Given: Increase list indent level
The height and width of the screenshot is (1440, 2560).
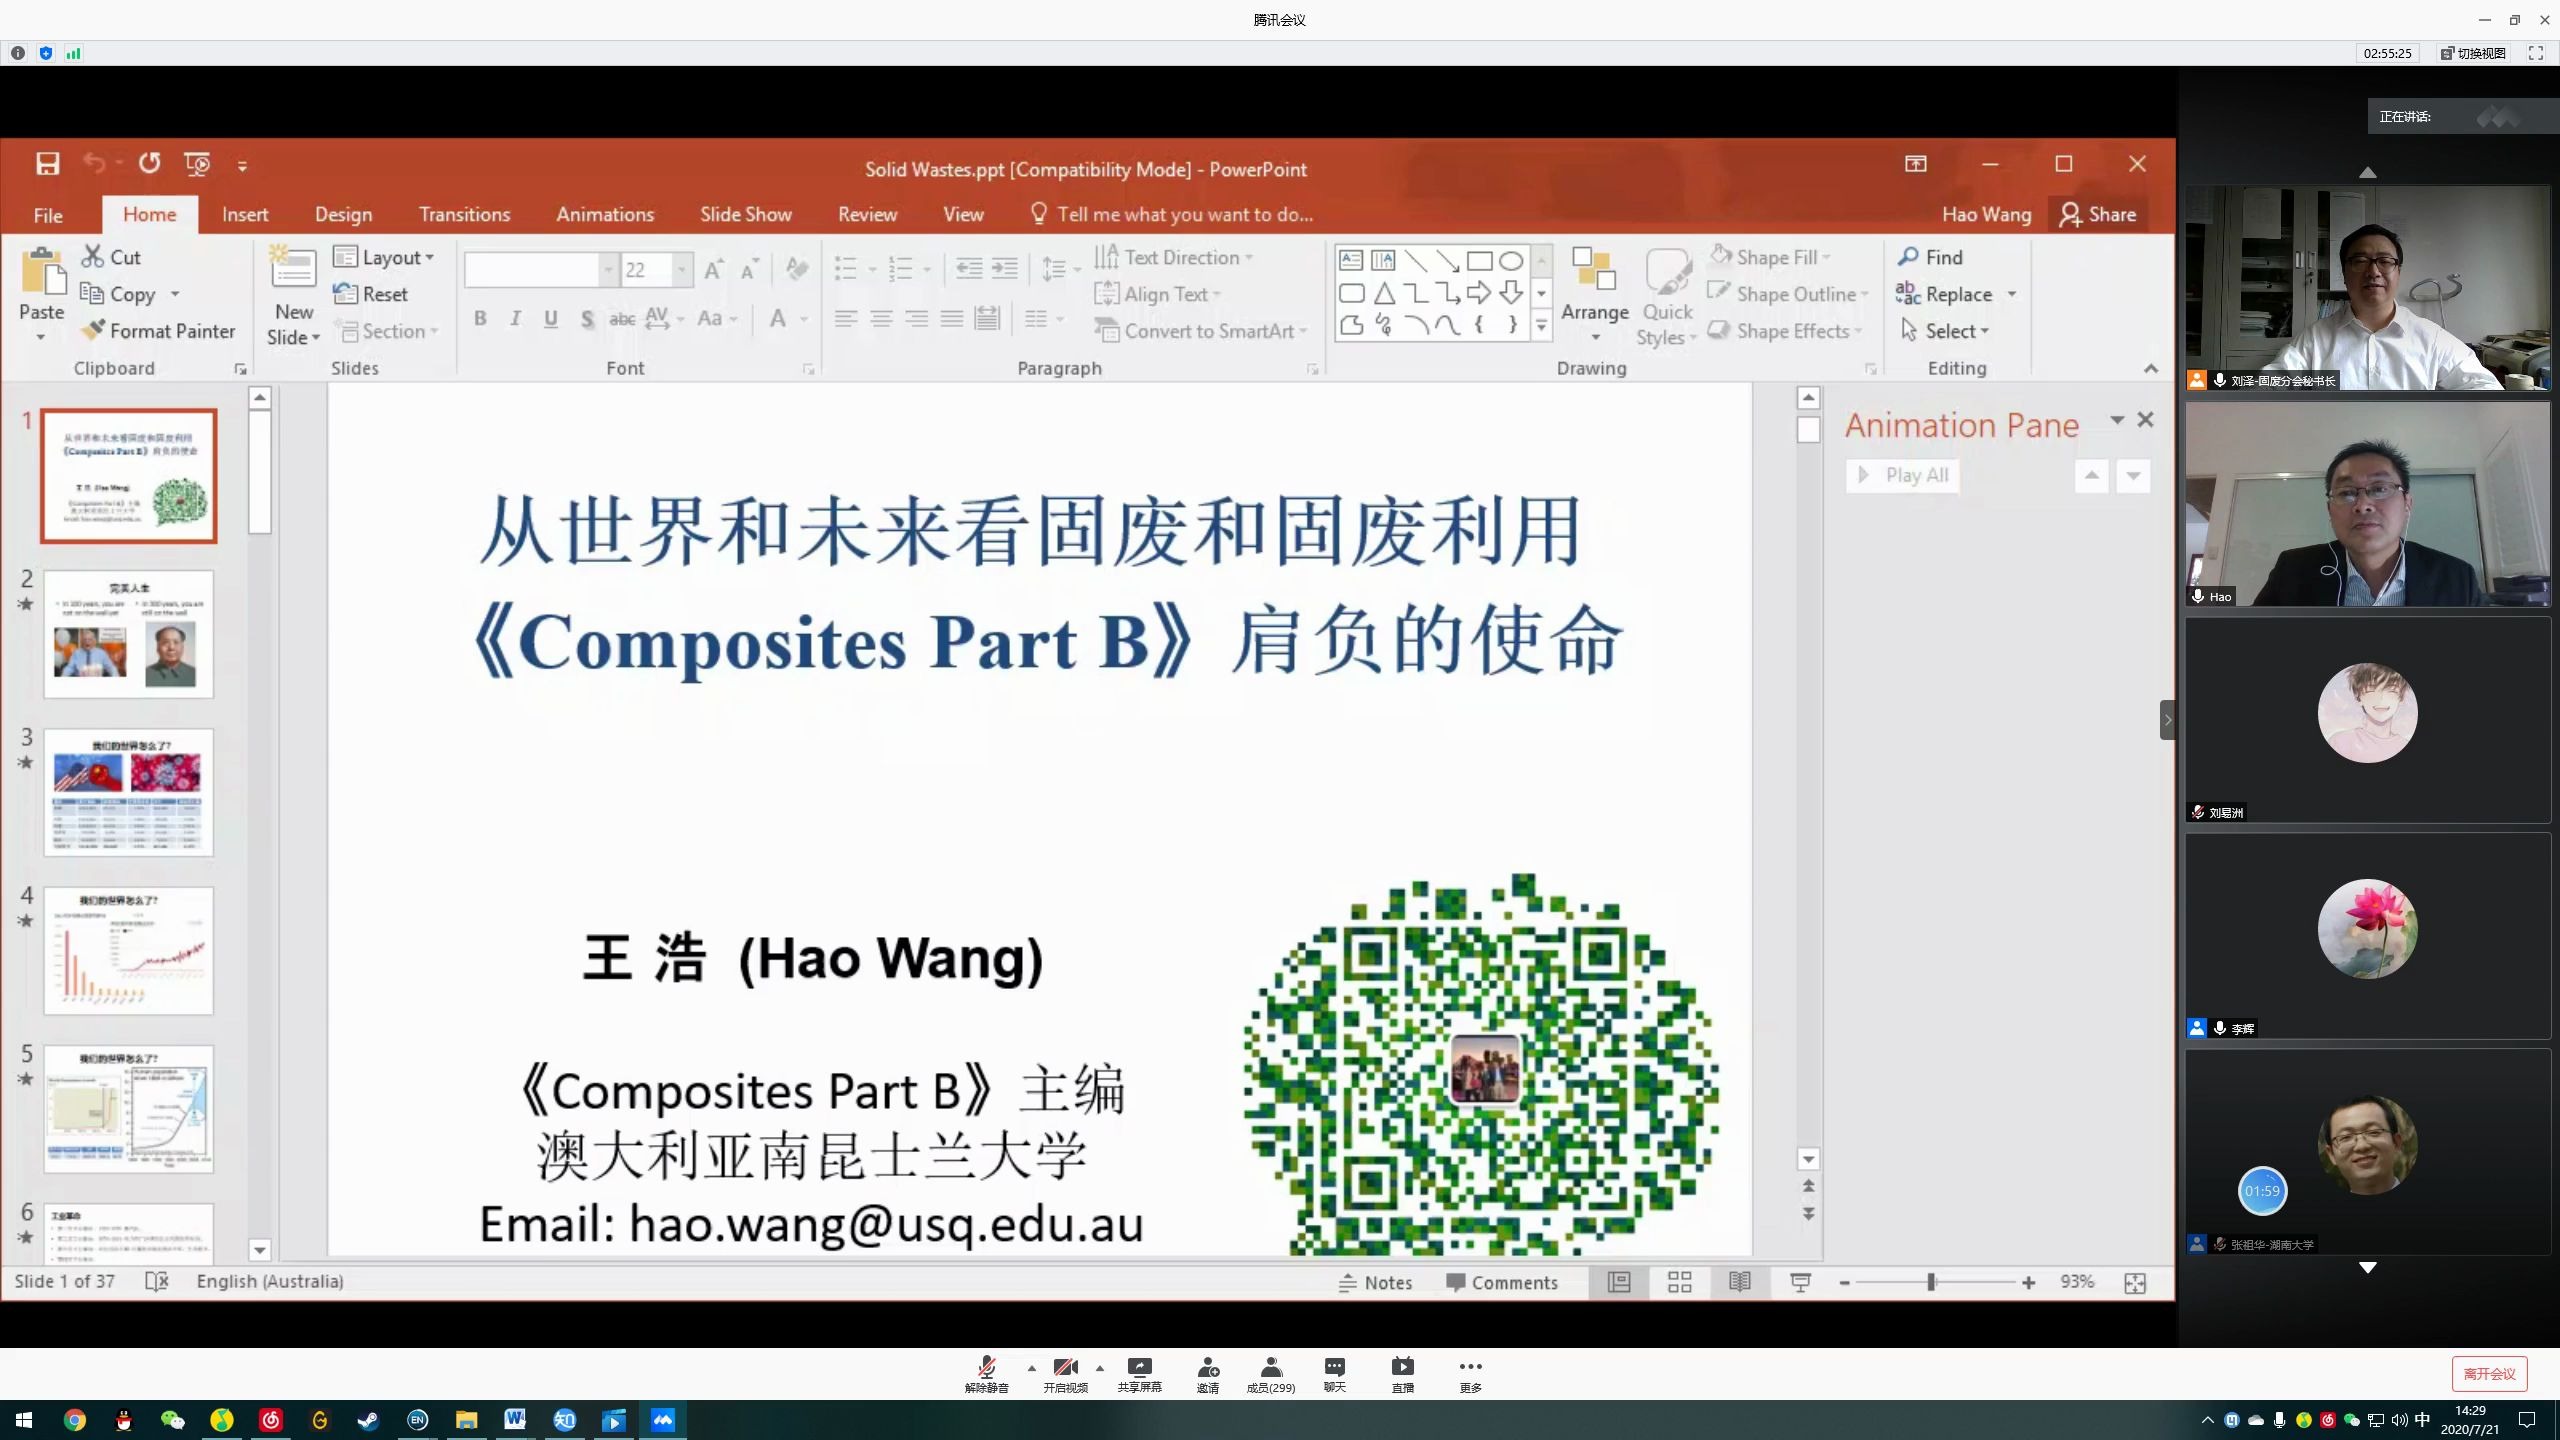Looking at the screenshot, I should tap(1004, 268).
